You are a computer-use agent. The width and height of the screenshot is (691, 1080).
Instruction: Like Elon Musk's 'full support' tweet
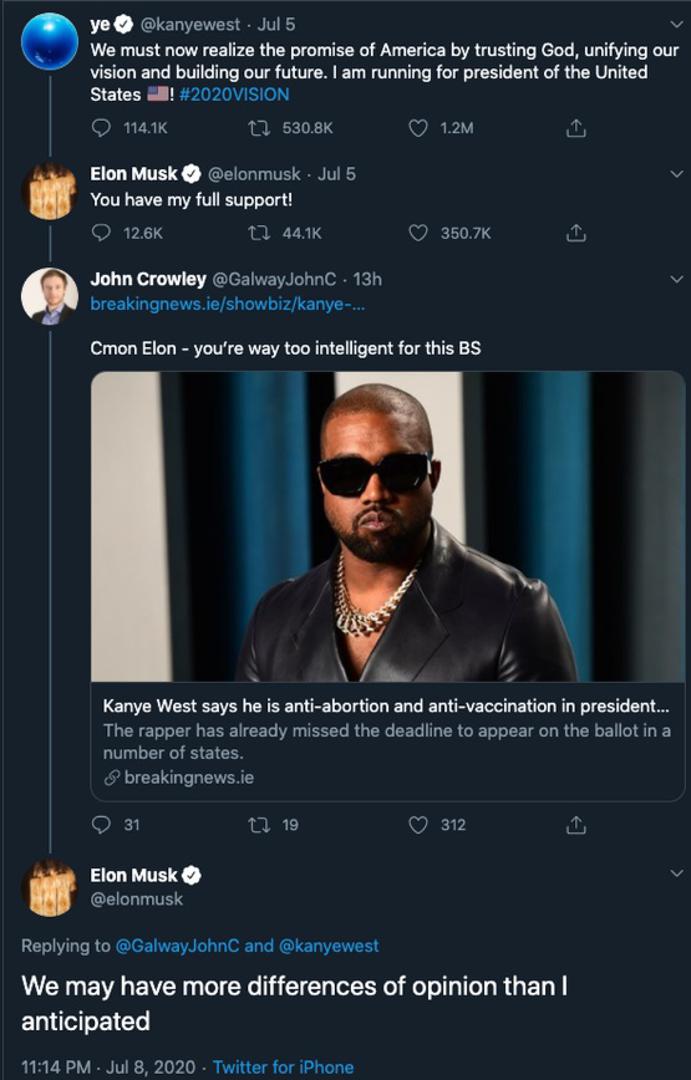(419, 232)
